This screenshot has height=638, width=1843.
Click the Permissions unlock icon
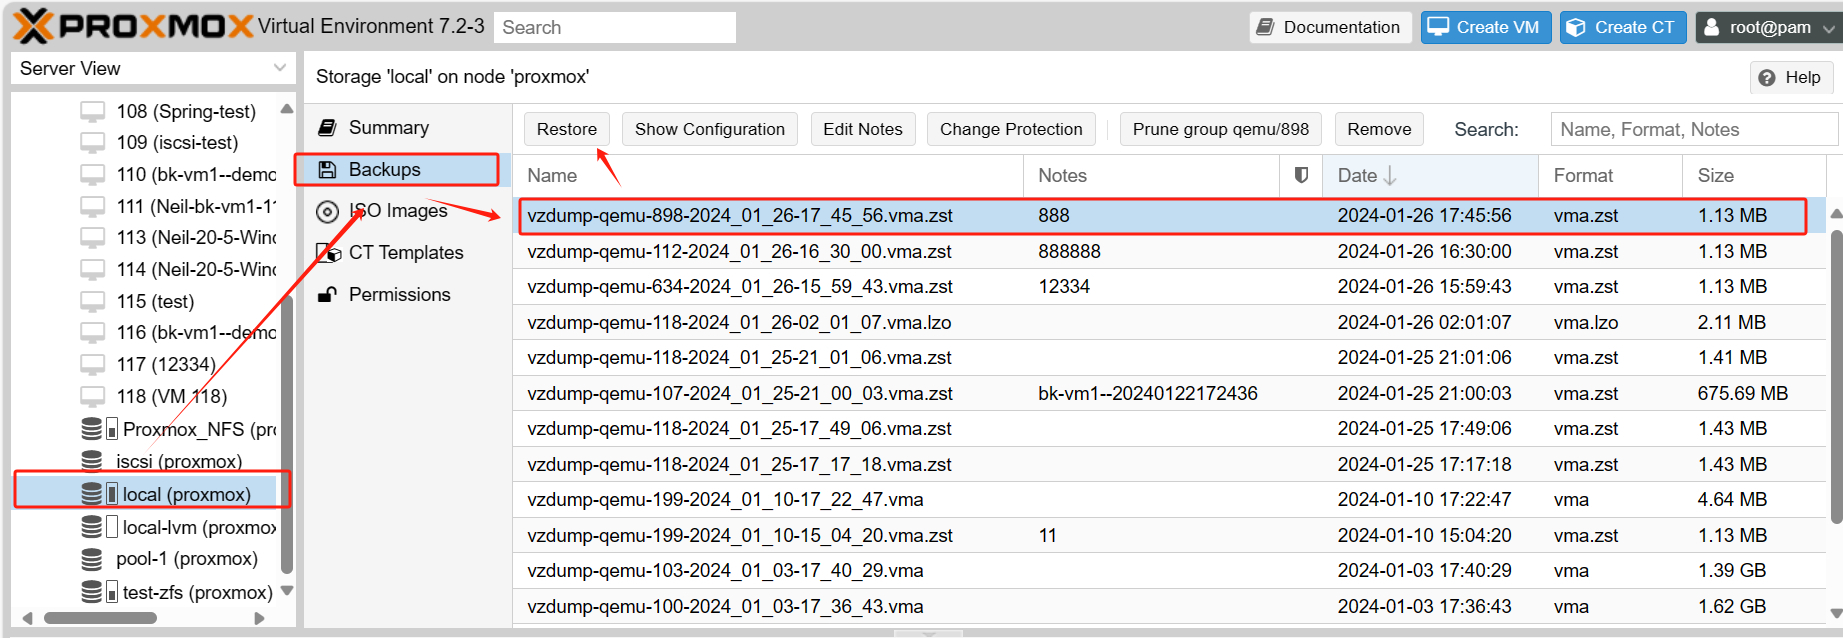(x=327, y=294)
